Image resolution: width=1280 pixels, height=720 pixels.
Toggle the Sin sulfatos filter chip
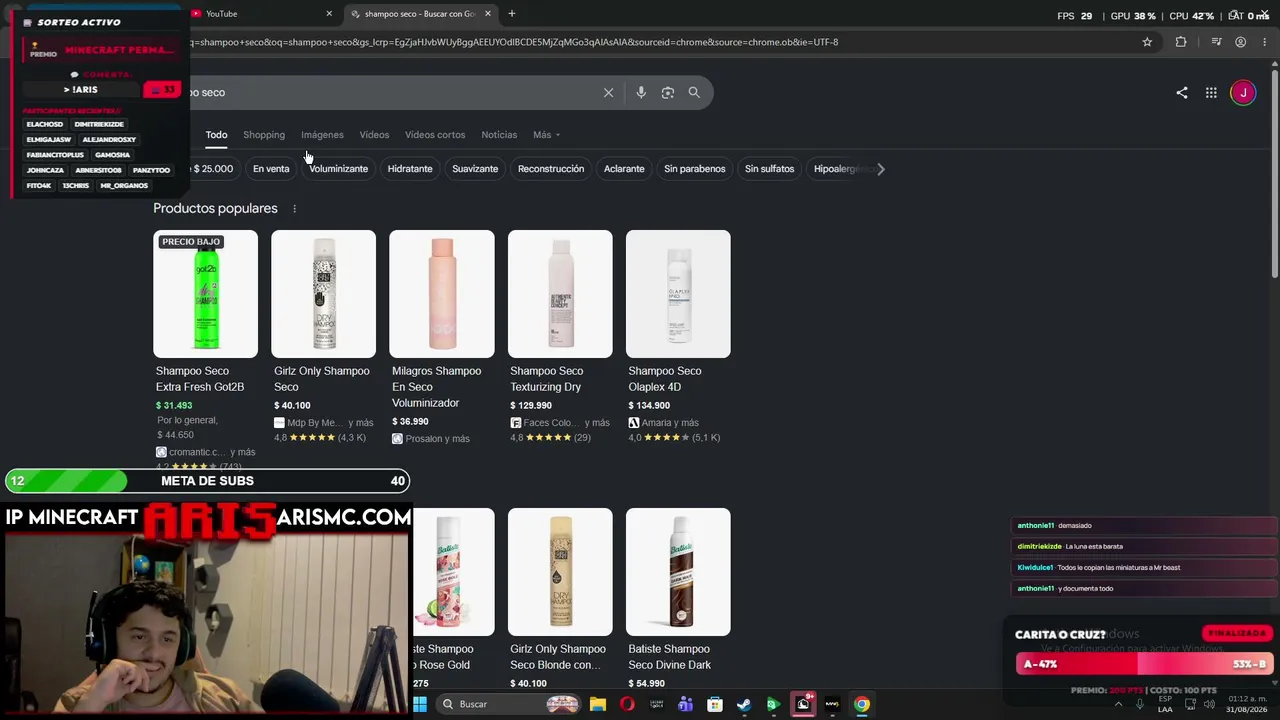(x=769, y=169)
